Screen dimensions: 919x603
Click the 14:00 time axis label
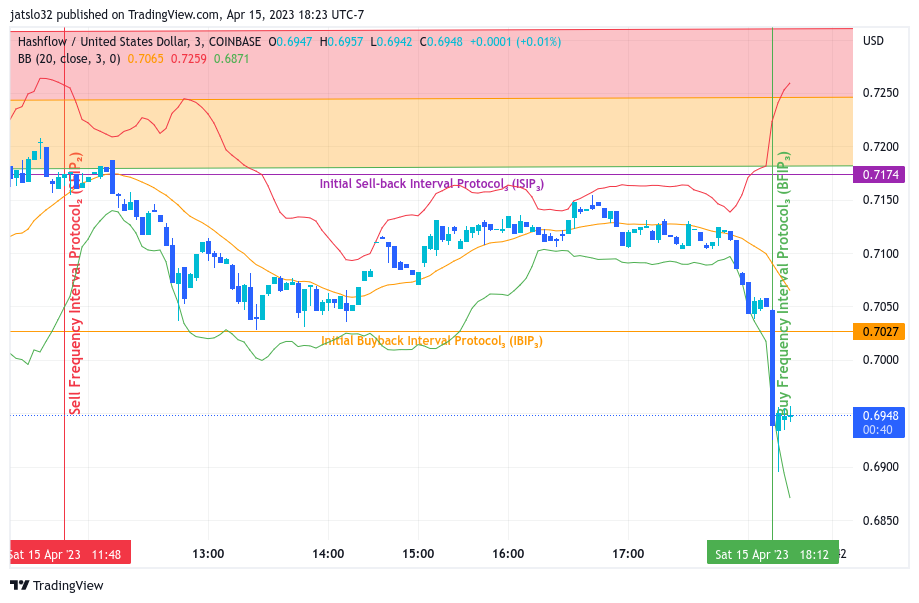click(328, 554)
